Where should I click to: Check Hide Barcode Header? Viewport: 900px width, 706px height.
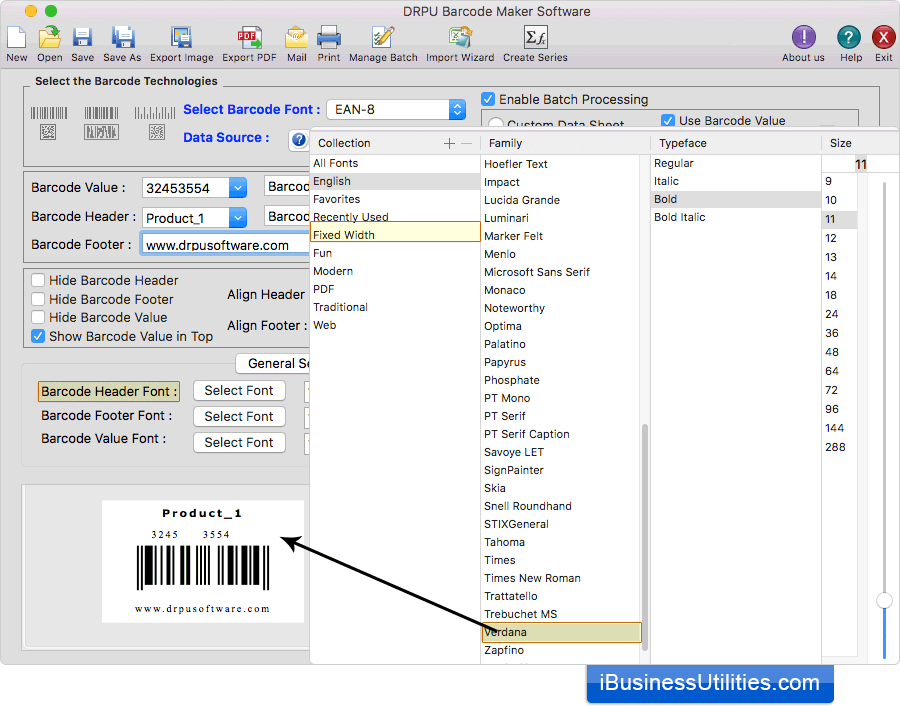coord(38,280)
